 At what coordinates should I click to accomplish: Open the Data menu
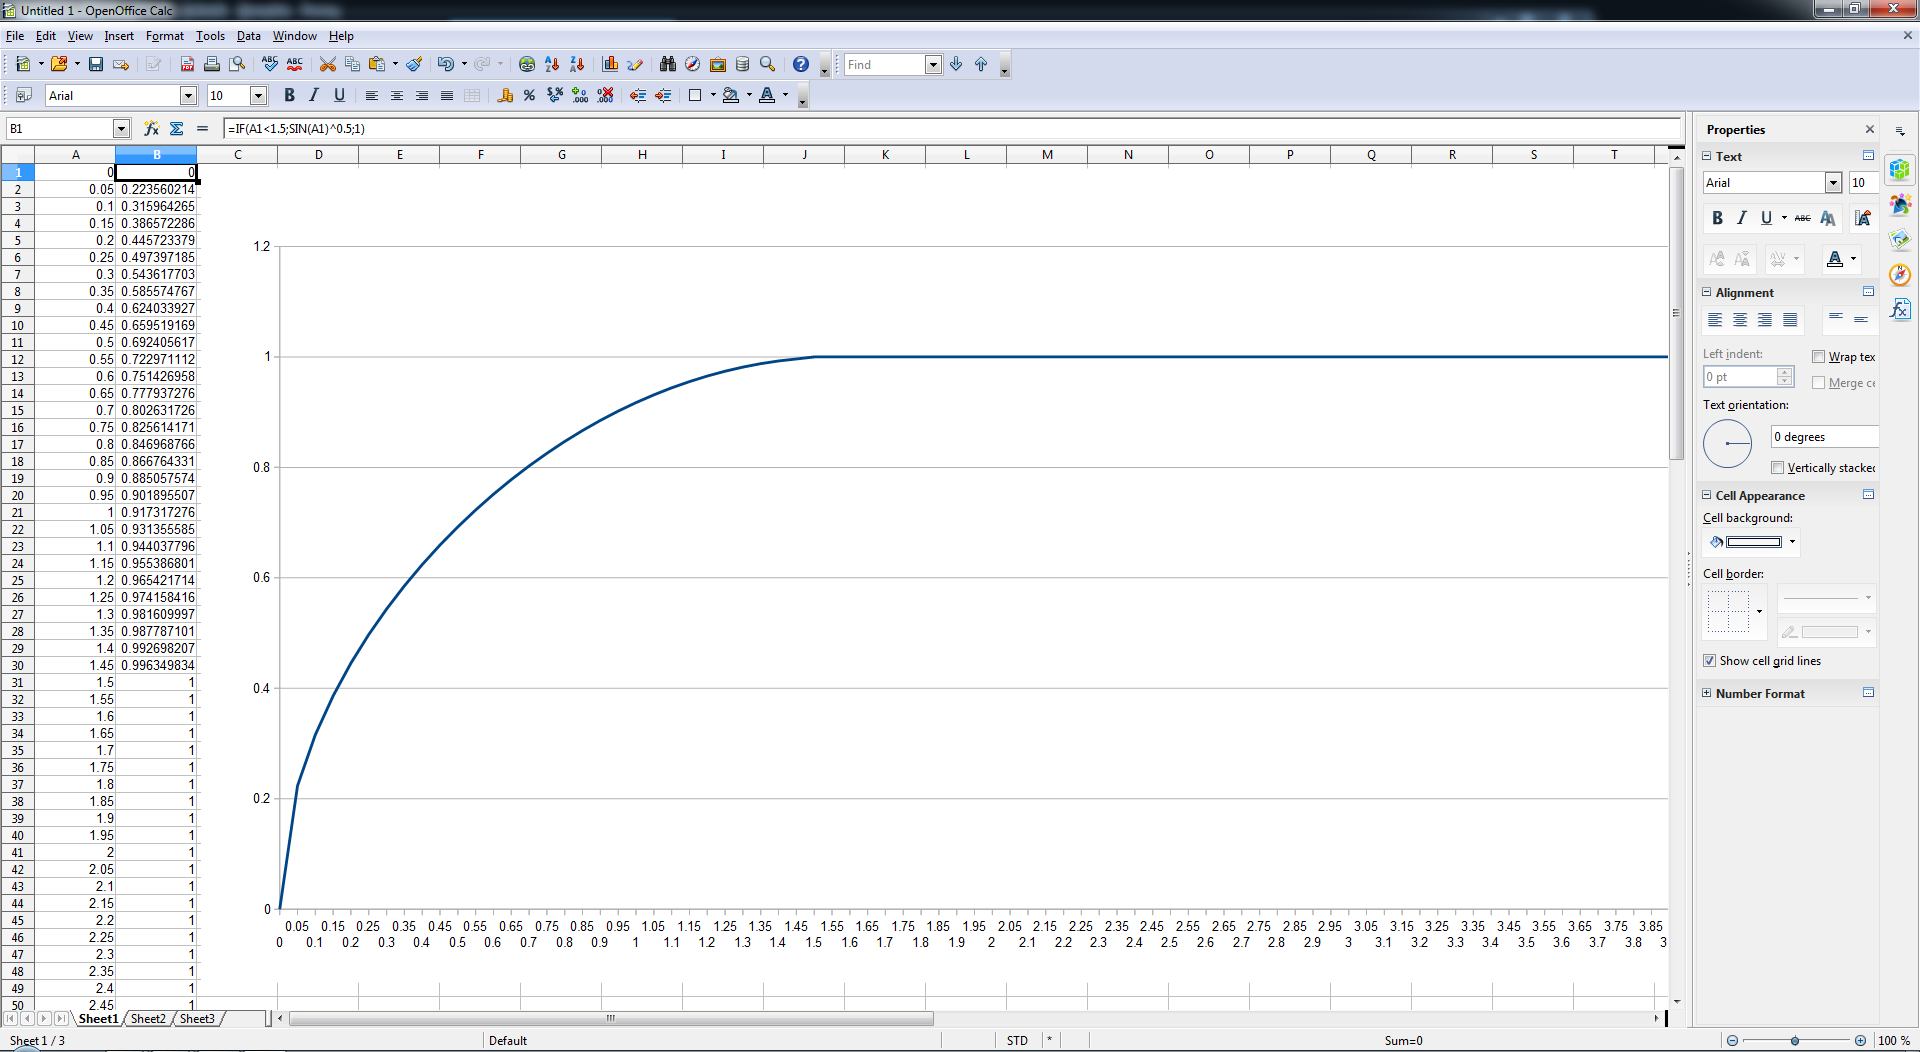click(x=248, y=36)
